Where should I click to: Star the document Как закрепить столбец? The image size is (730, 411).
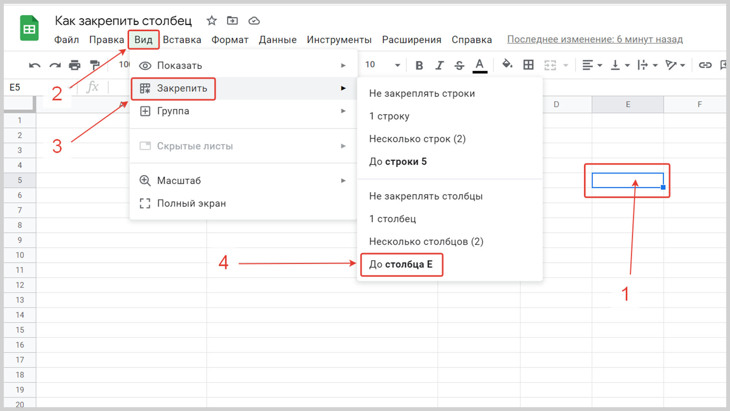[212, 20]
